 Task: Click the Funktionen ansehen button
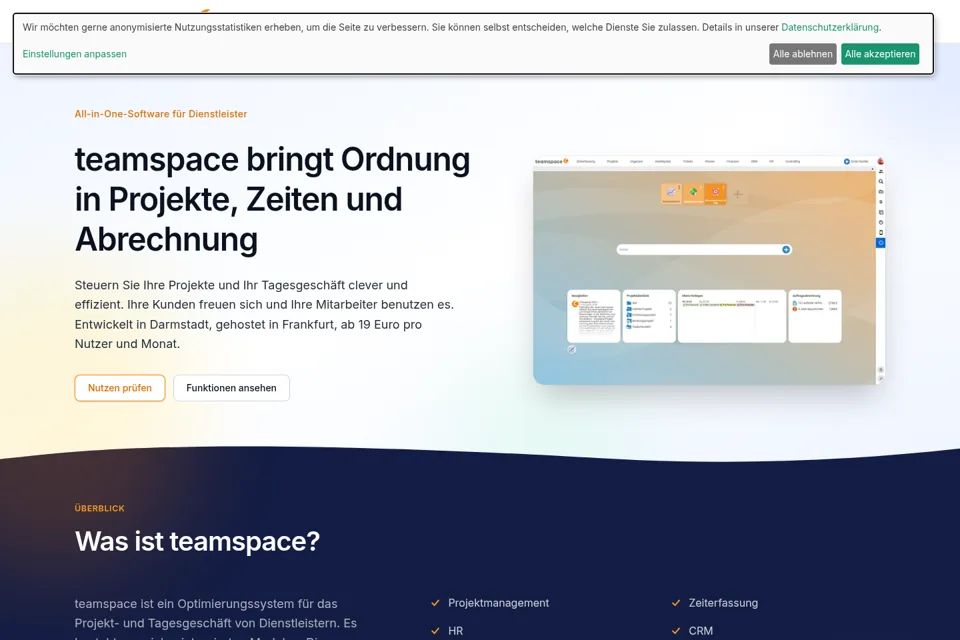(231, 388)
